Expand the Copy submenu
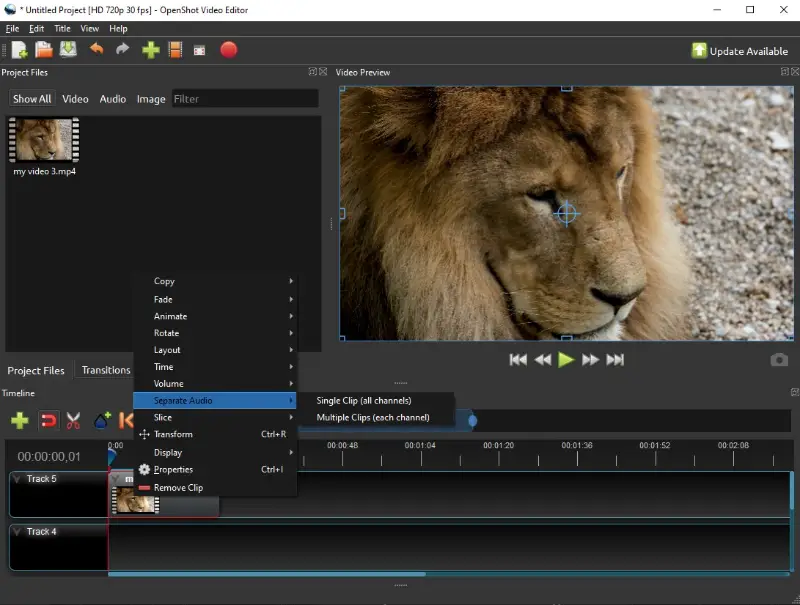800x605 pixels. (215, 281)
